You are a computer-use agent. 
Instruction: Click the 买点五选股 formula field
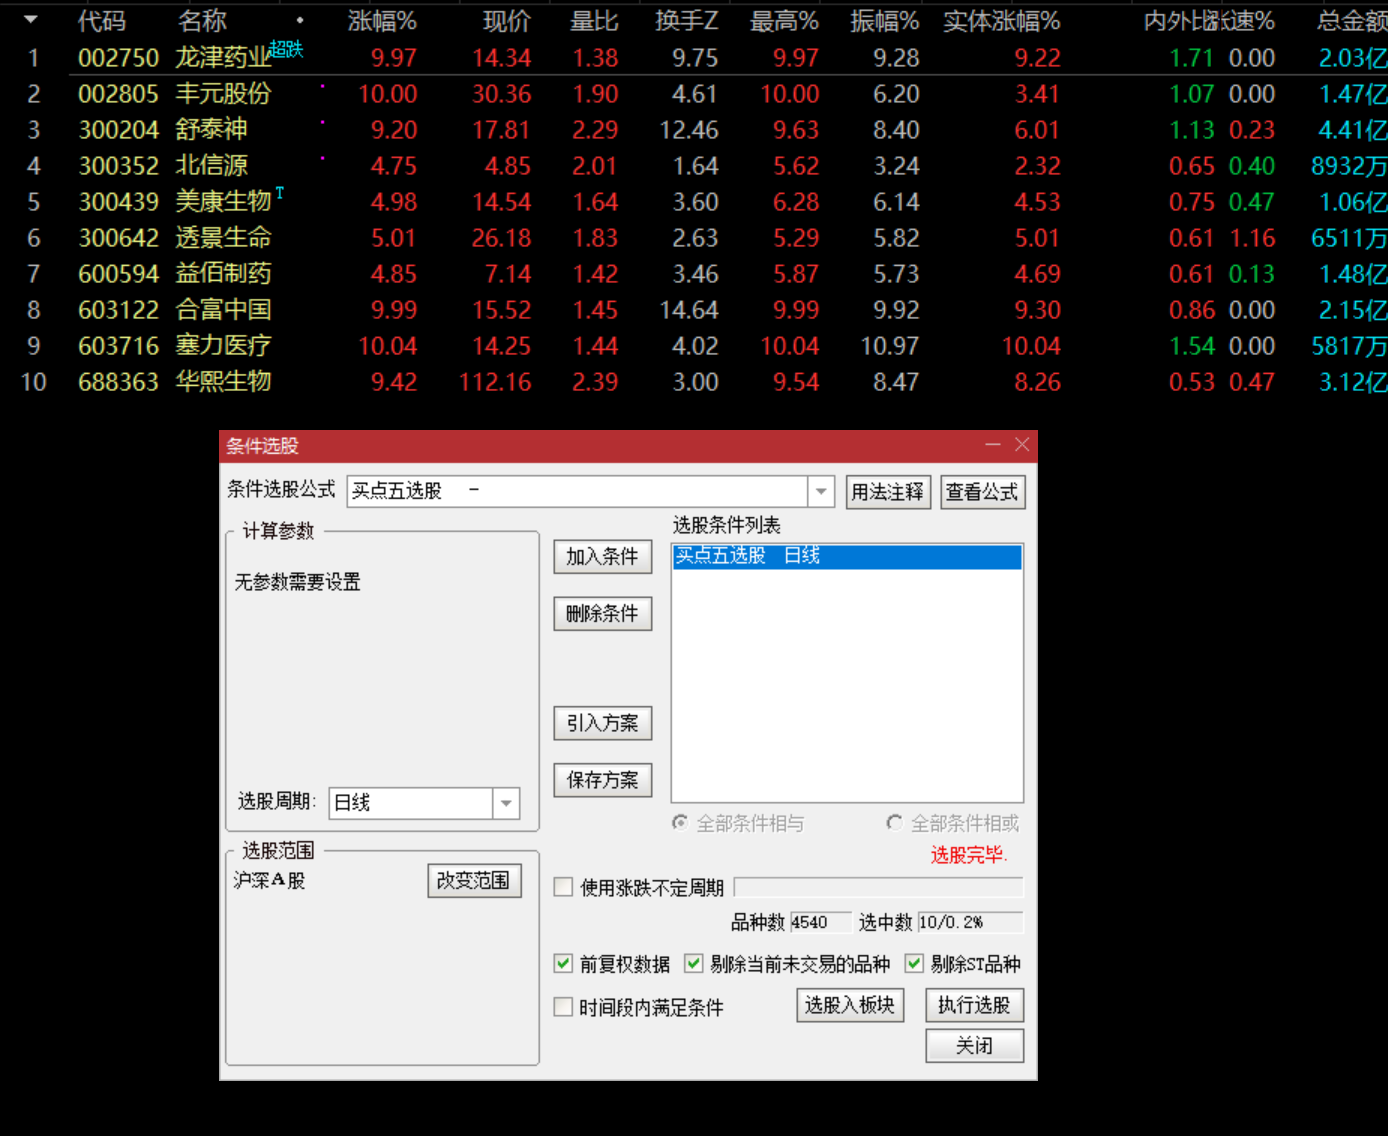578,491
